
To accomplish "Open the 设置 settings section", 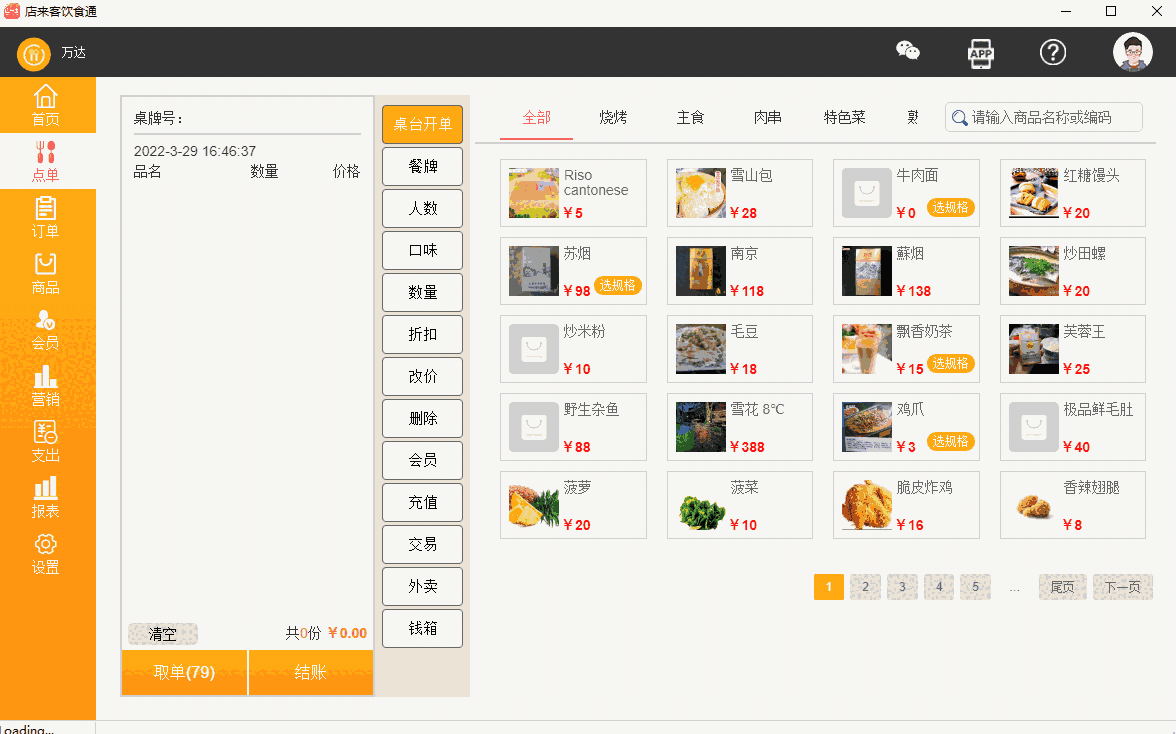I will 47,552.
